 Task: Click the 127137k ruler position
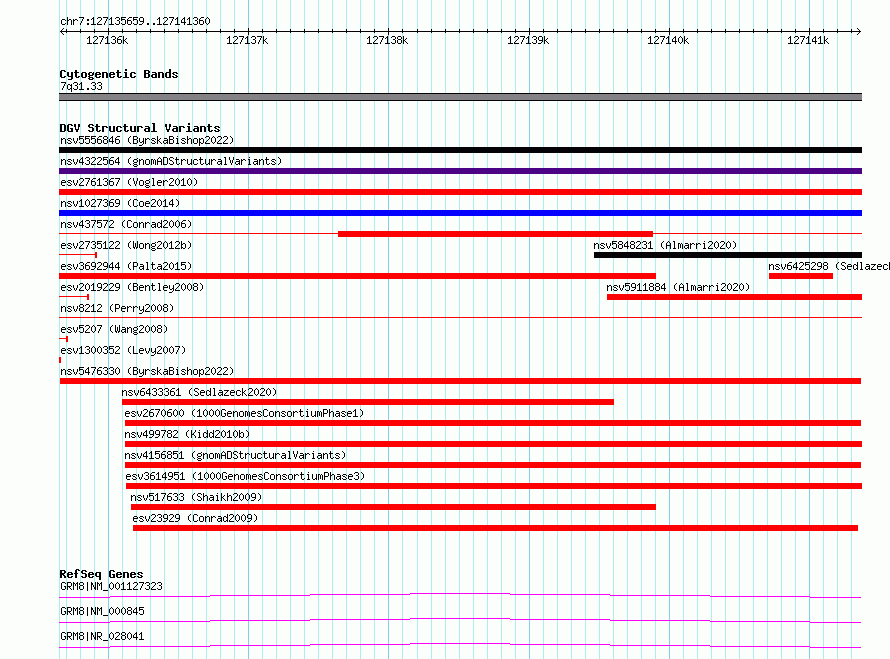(x=247, y=40)
